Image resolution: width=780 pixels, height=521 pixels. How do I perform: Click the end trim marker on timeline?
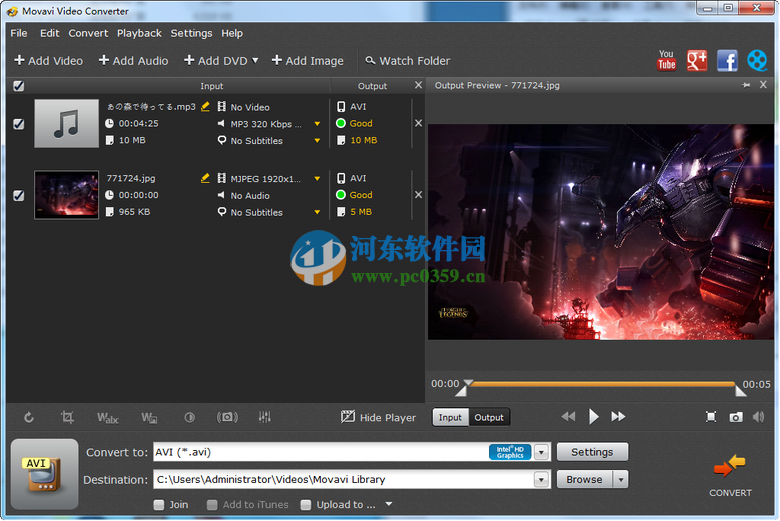(x=740, y=391)
